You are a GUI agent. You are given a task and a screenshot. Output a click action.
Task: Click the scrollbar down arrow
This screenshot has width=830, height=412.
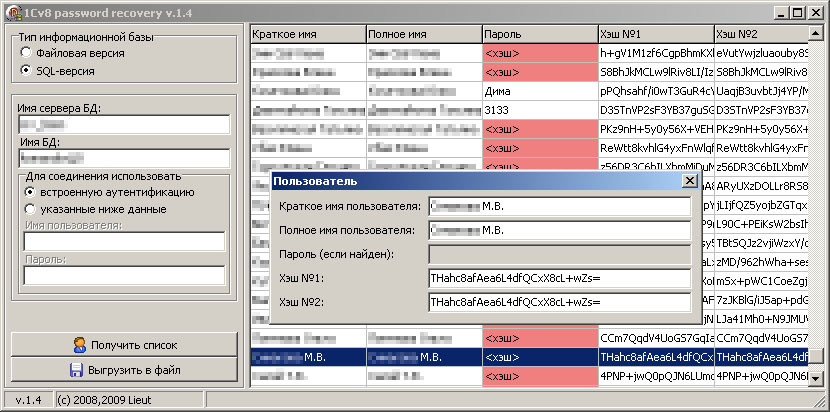point(815,378)
